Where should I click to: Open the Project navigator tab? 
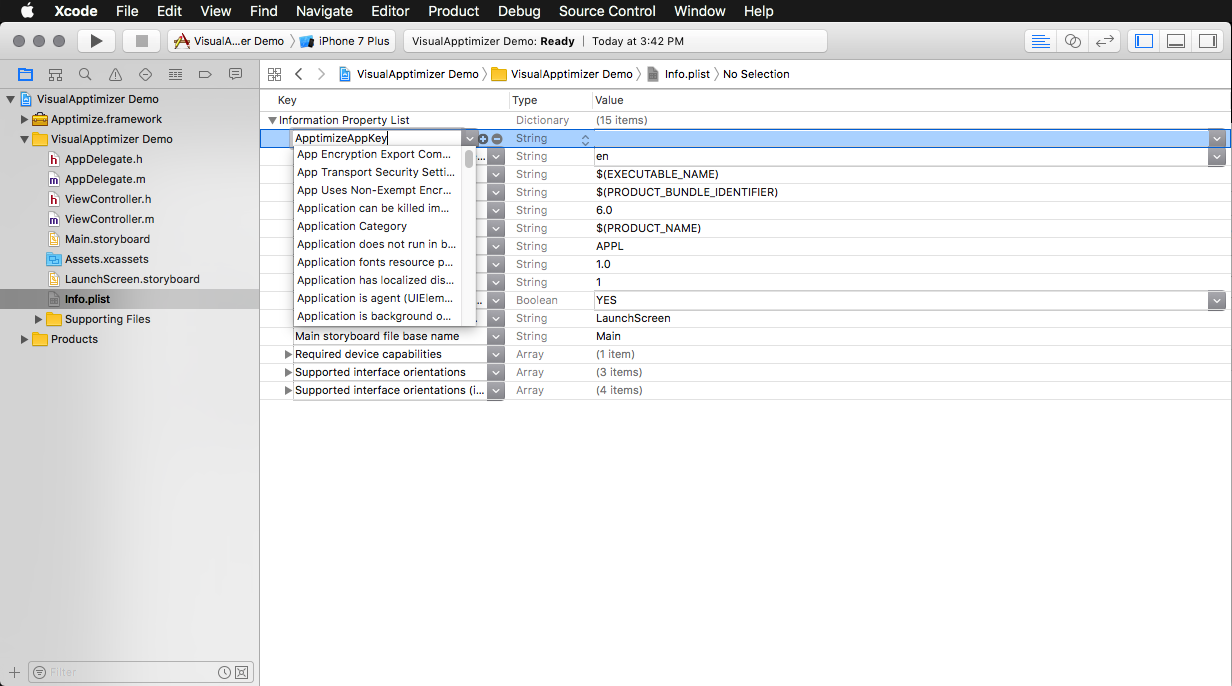click(x=25, y=74)
